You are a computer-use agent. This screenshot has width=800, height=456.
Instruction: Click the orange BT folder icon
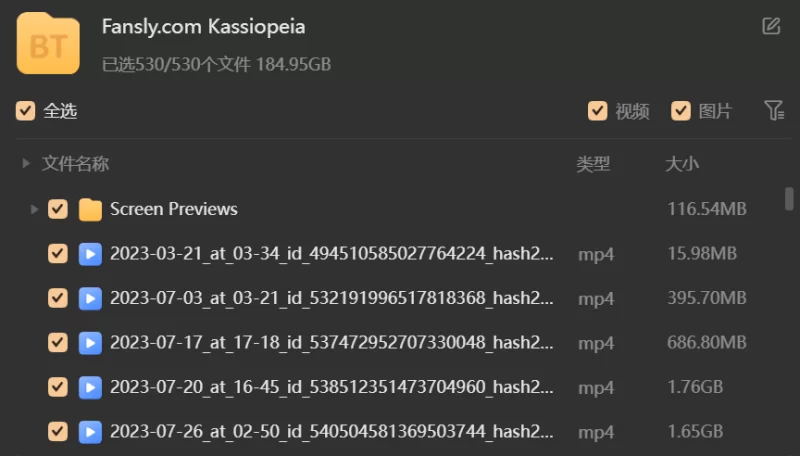pos(48,44)
